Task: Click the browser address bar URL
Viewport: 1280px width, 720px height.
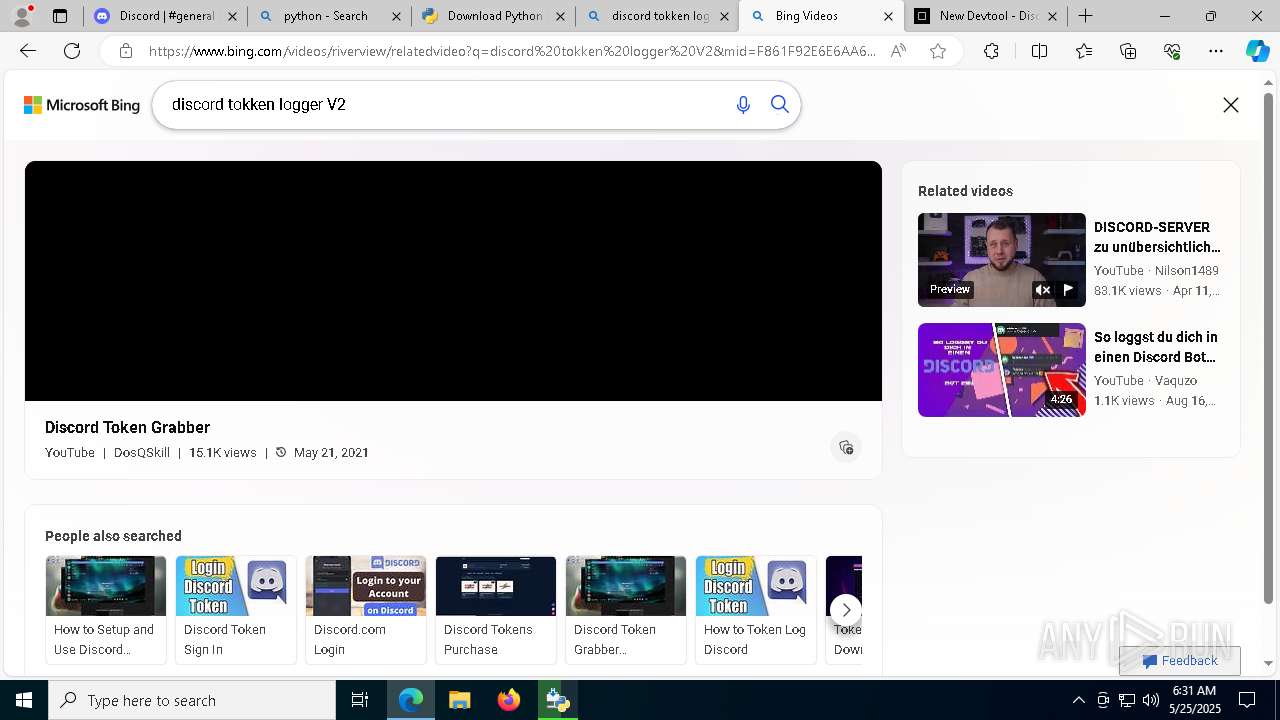Action: coord(512,51)
